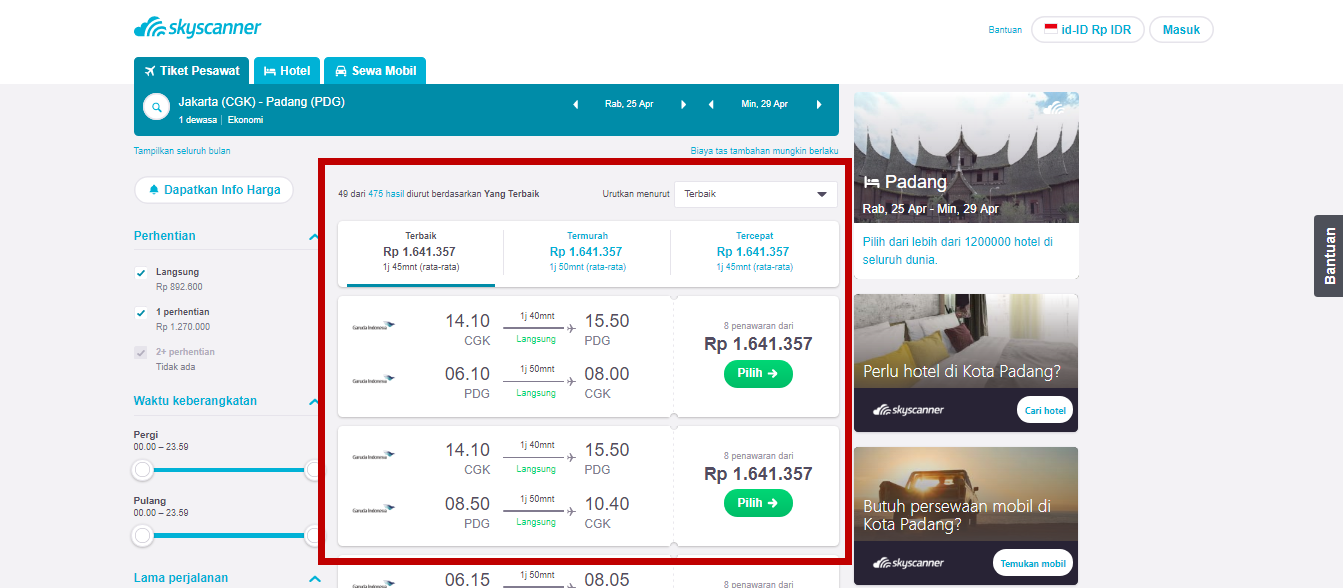This screenshot has width=1343, height=588.
Task: Click the car icon on Sewa Mobil tab
Action: (x=341, y=71)
